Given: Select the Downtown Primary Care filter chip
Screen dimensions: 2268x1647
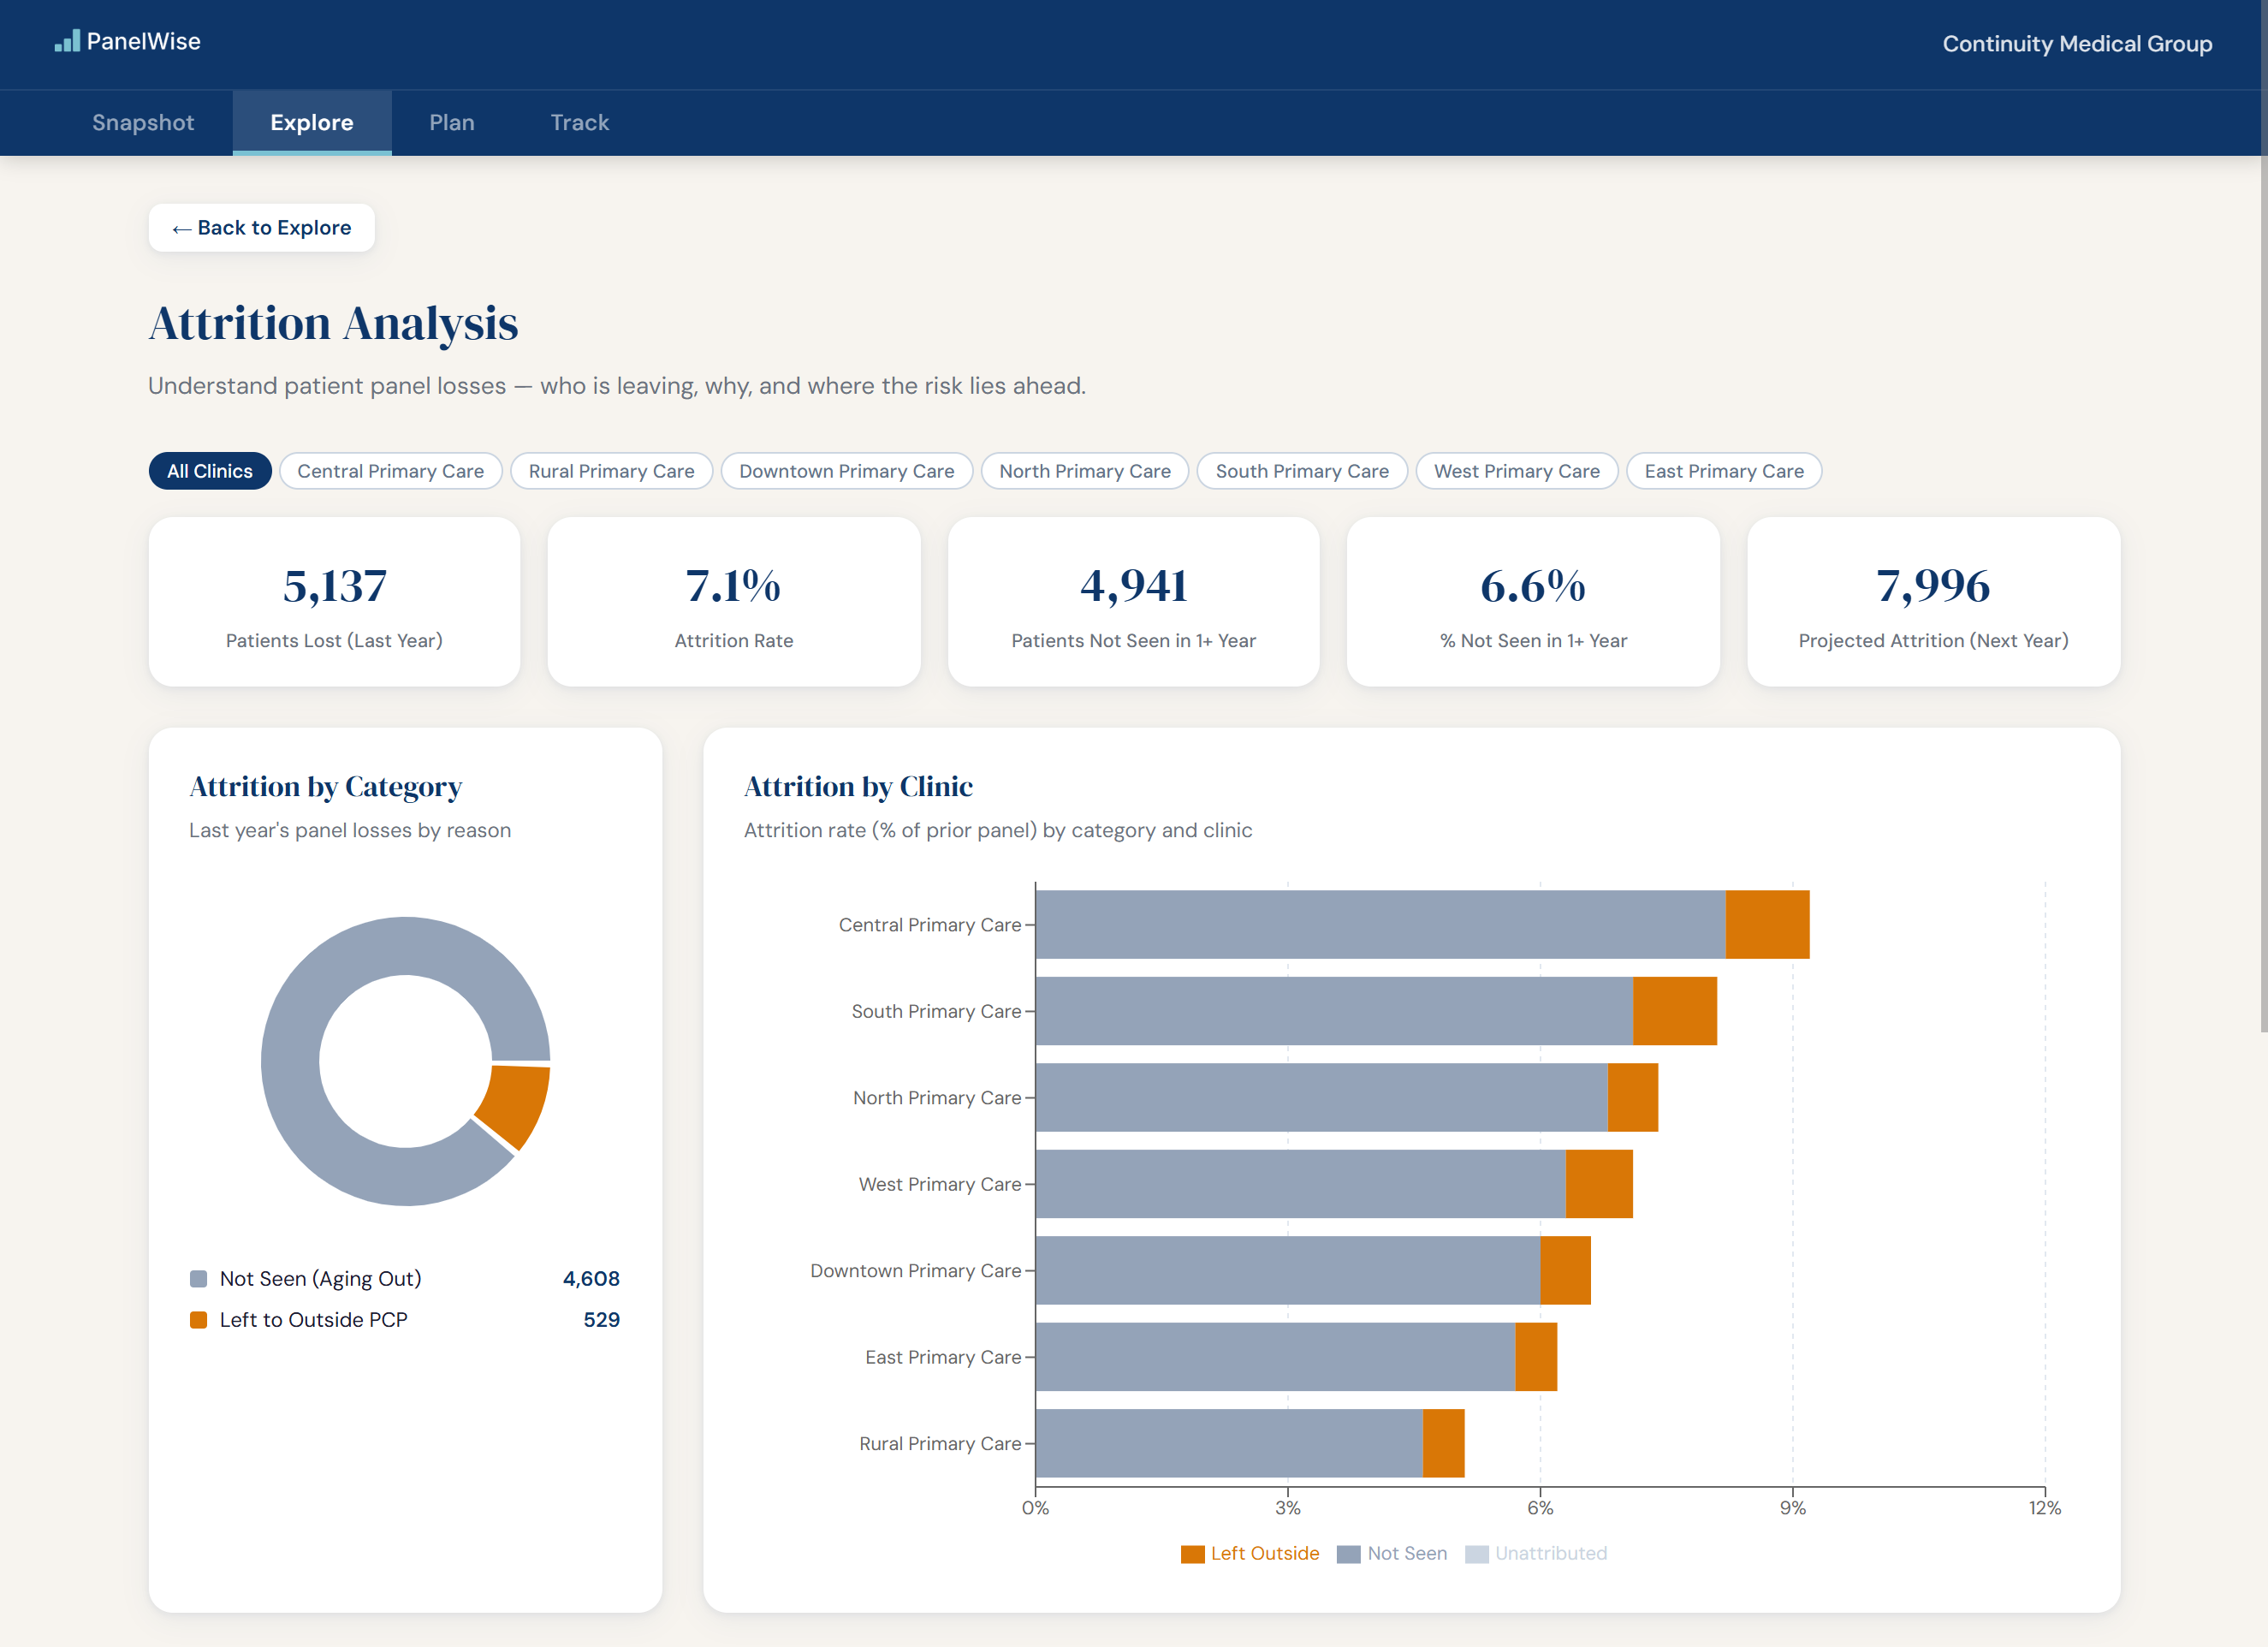Looking at the screenshot, I should click(846, 470).
